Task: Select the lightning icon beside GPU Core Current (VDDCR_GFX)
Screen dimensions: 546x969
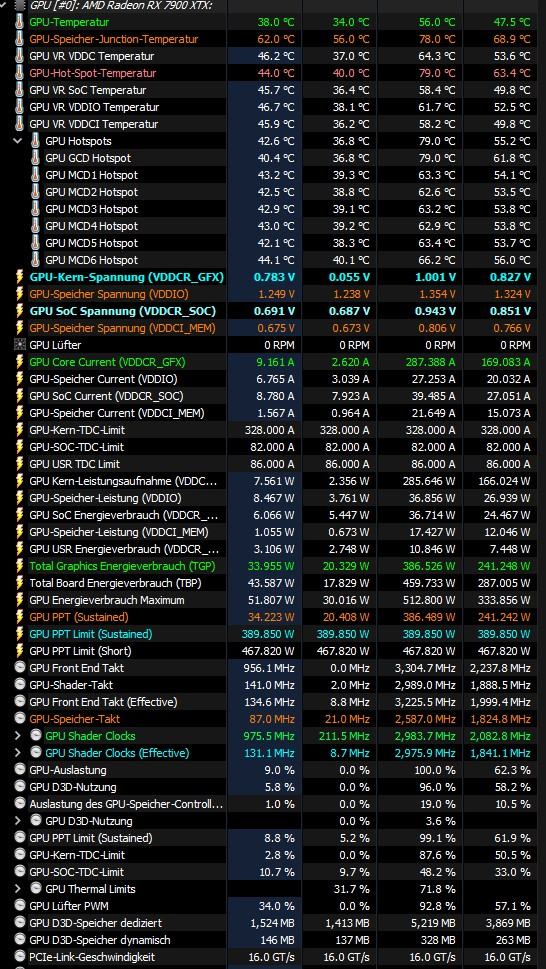Action: pos(20,362)
